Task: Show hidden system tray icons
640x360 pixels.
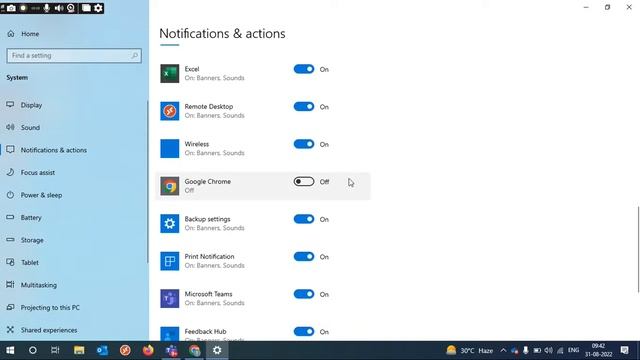Action: 503,350
